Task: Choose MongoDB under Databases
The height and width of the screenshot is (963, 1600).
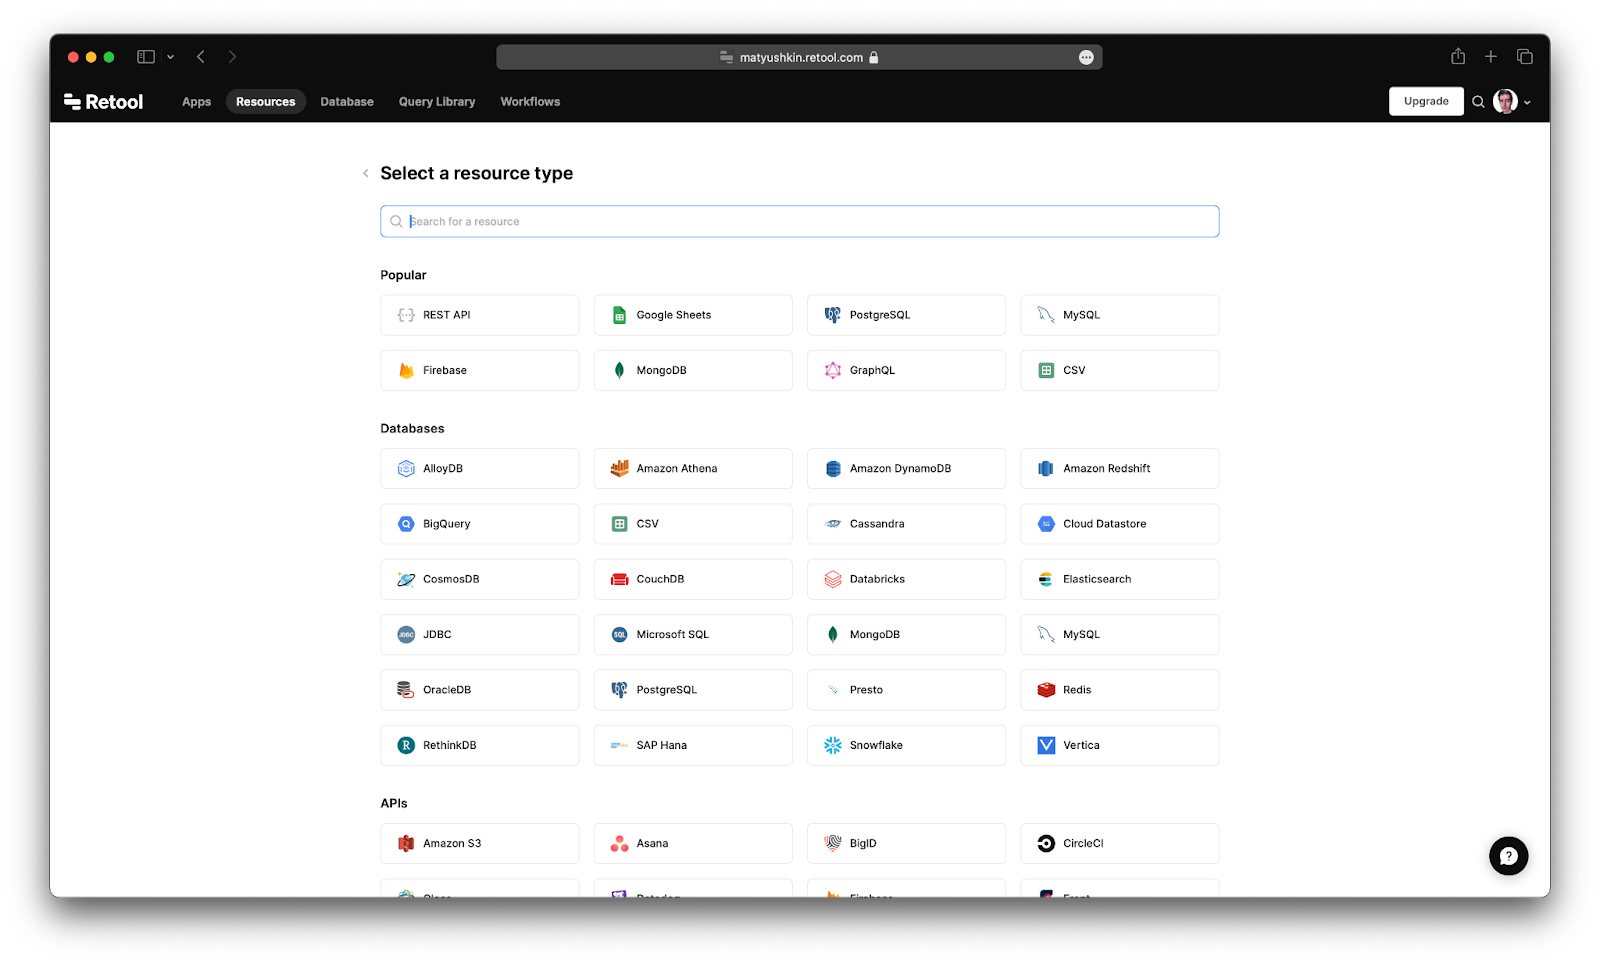Action: [906, 634]
